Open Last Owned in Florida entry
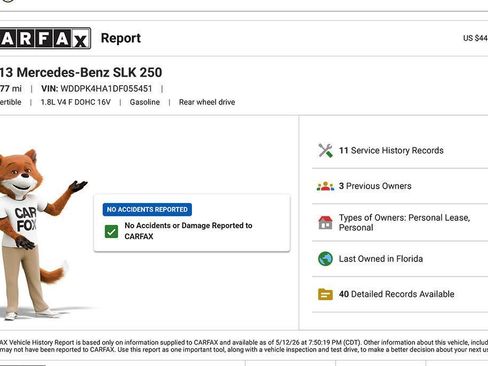 381,259
